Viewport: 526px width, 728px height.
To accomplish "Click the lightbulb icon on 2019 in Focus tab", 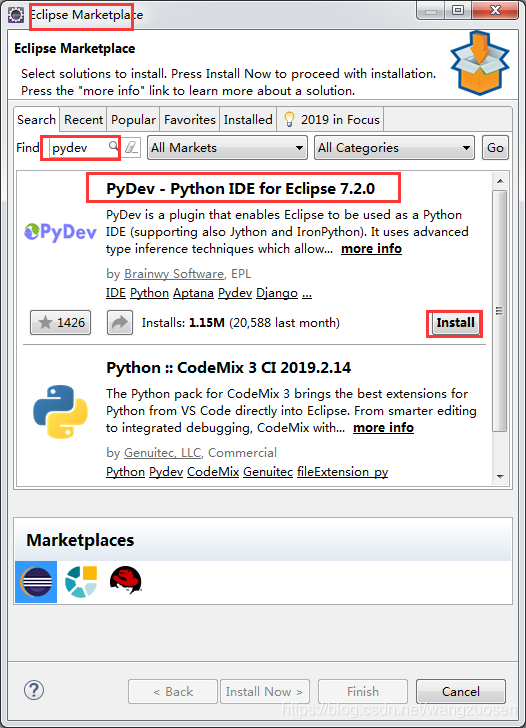I will [x=289, y=119].
